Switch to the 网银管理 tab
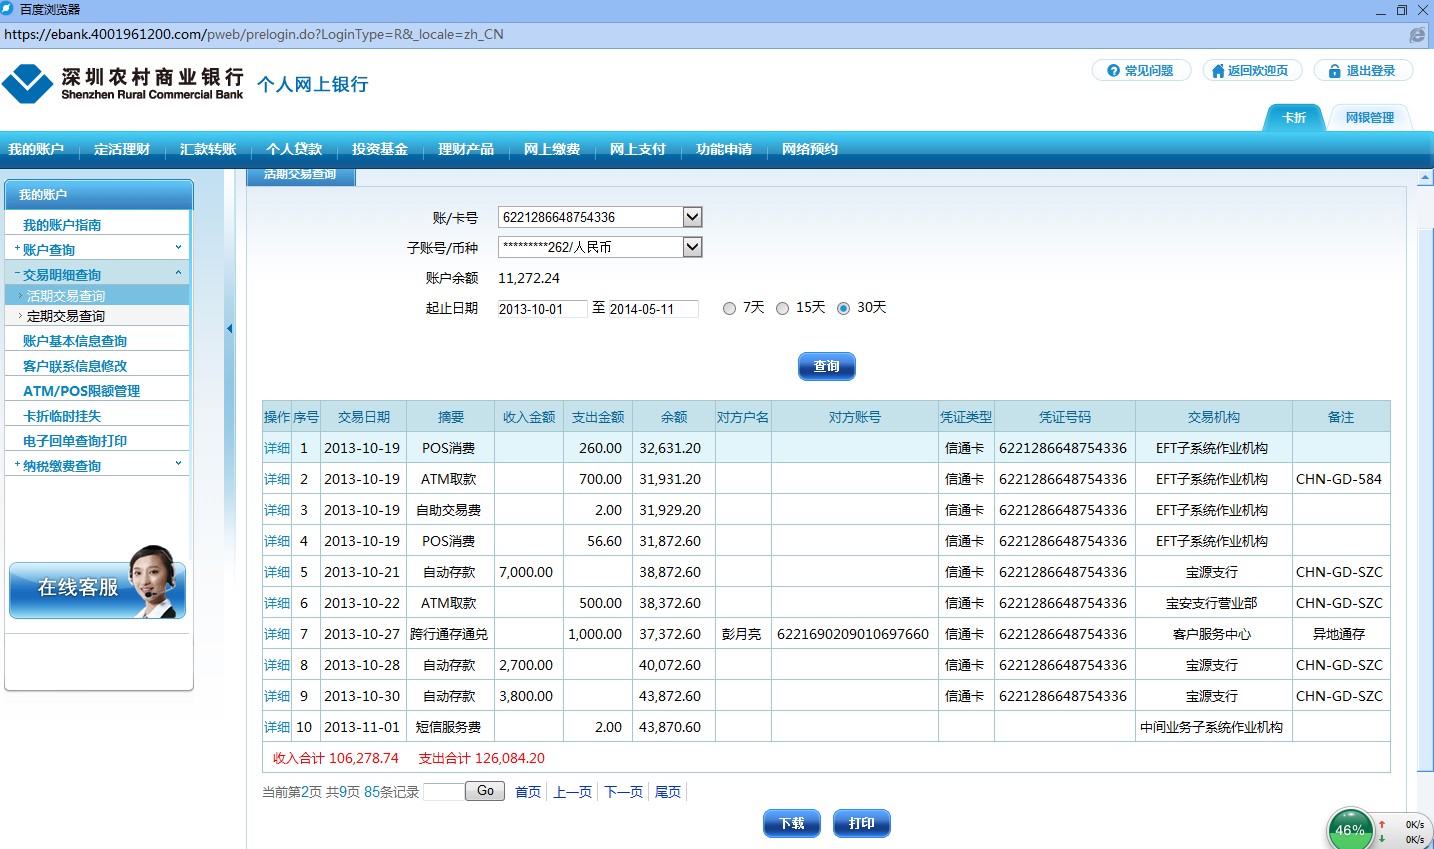Screen dimensions: 1434x849 point(1369,118)
